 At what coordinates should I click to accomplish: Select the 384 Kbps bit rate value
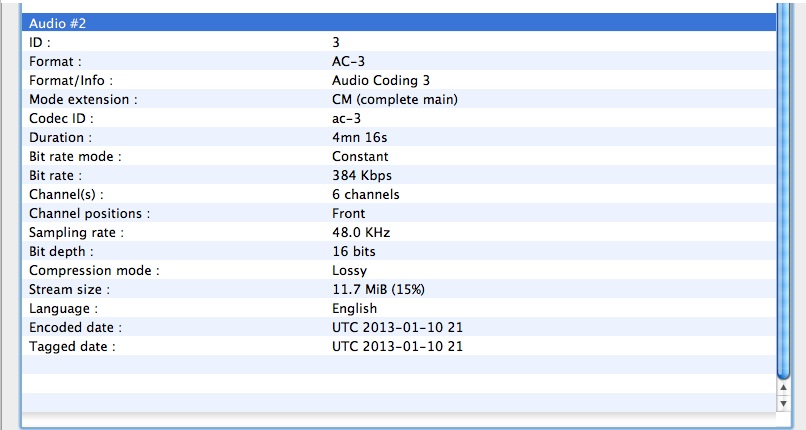pos(362,176)
